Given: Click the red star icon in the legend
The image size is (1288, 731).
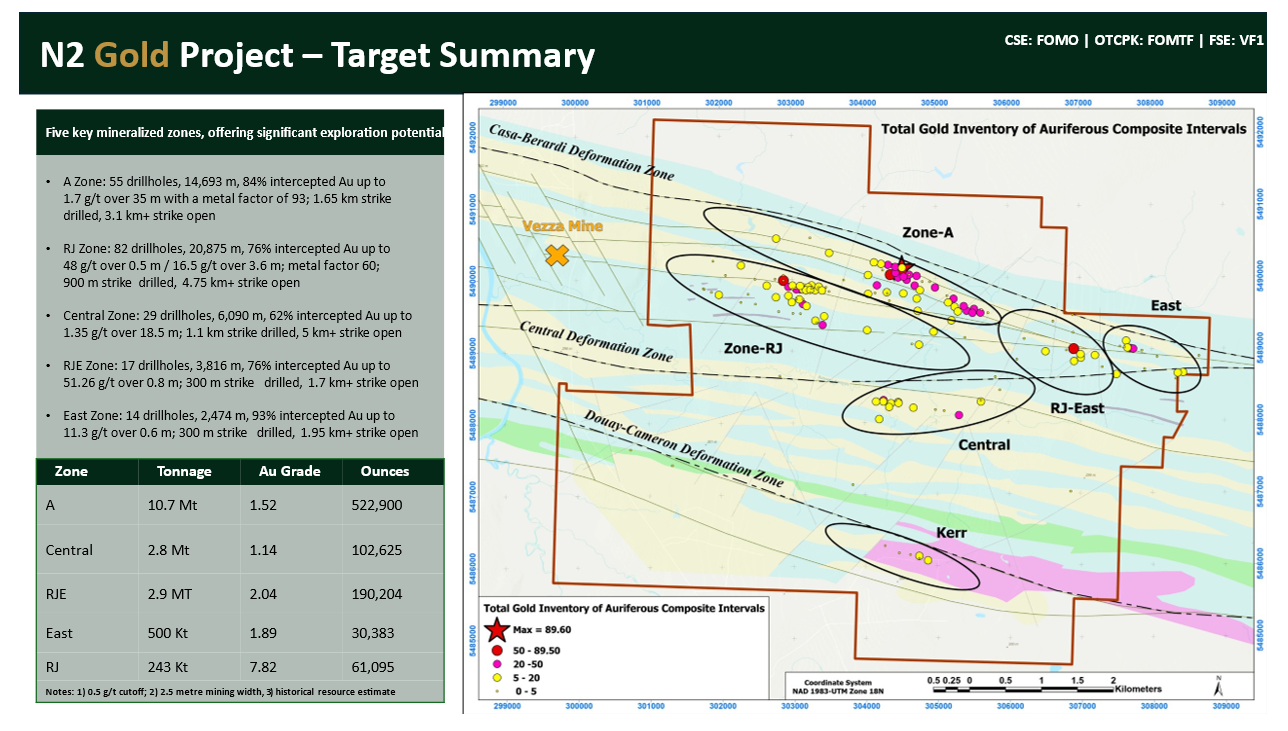Looking at the screenshot, I should [x=496, y=631].
